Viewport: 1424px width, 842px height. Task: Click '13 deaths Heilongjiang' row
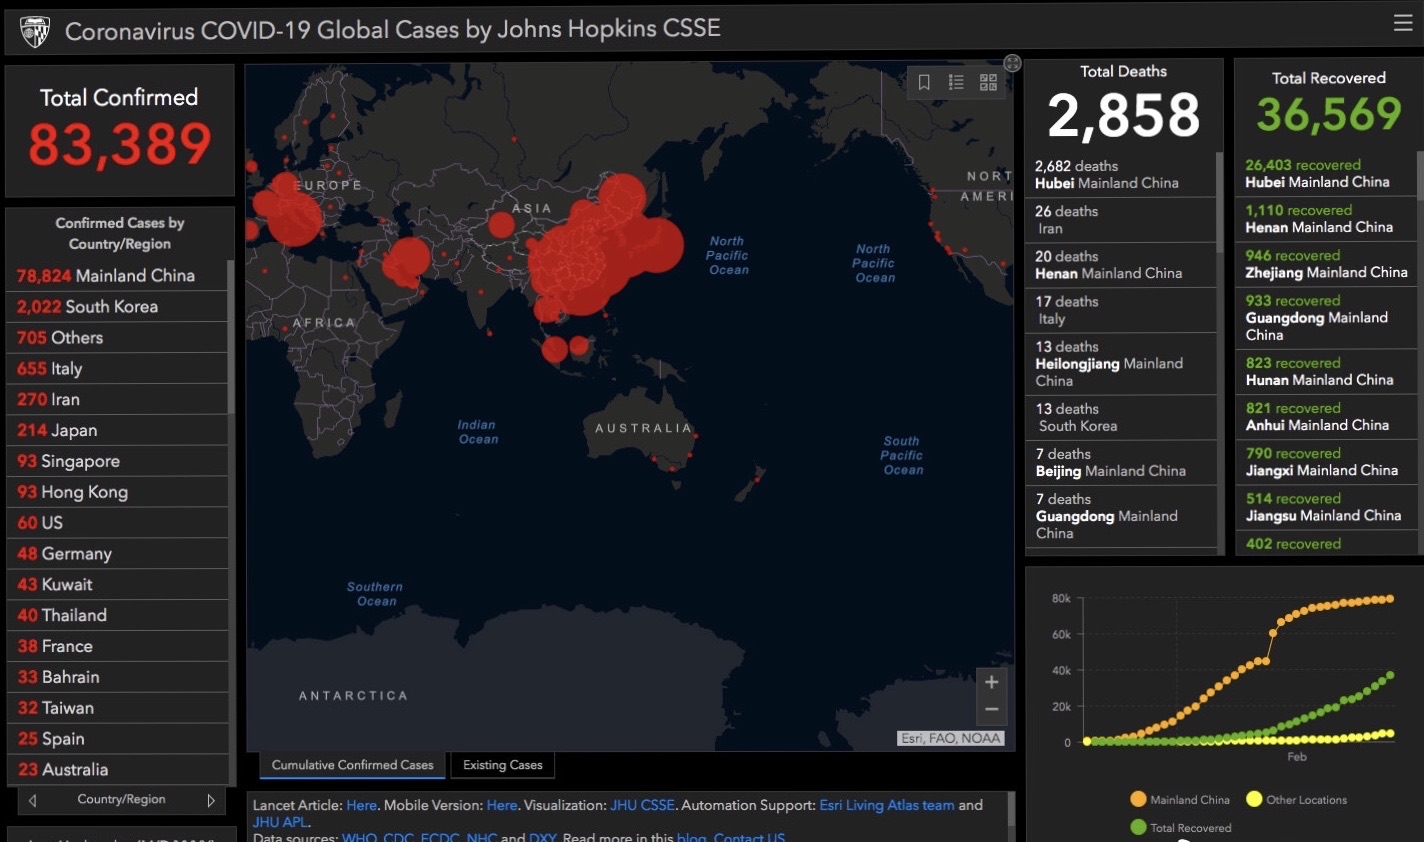(x=1121, y=364)
